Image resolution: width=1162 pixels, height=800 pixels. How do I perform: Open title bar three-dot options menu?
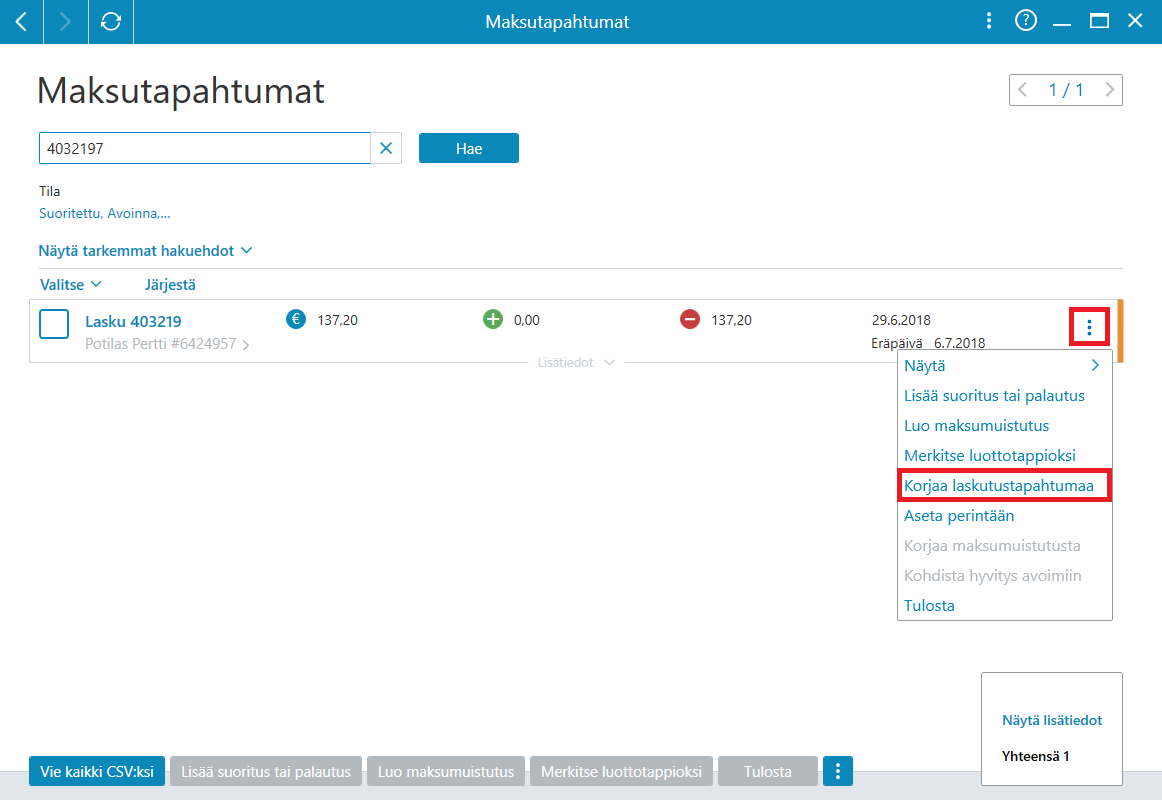pos(989,21)
